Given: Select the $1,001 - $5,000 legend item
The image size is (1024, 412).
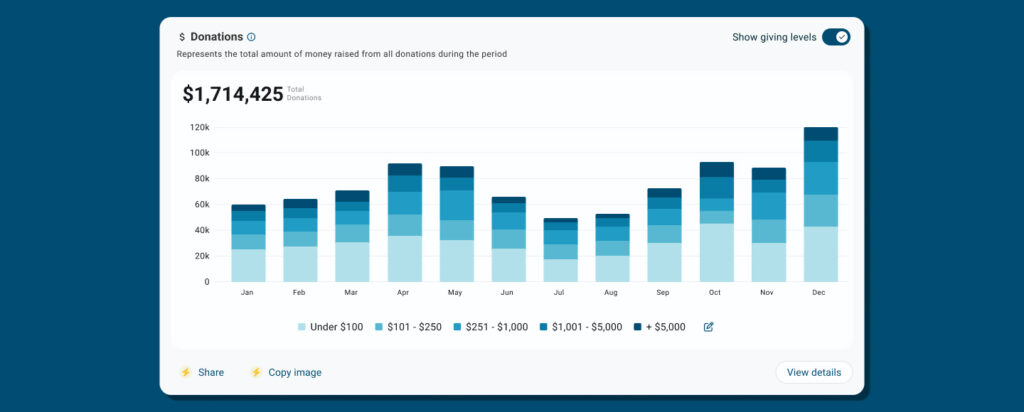Looking at the screenshot, I should (x=579, y=327).
